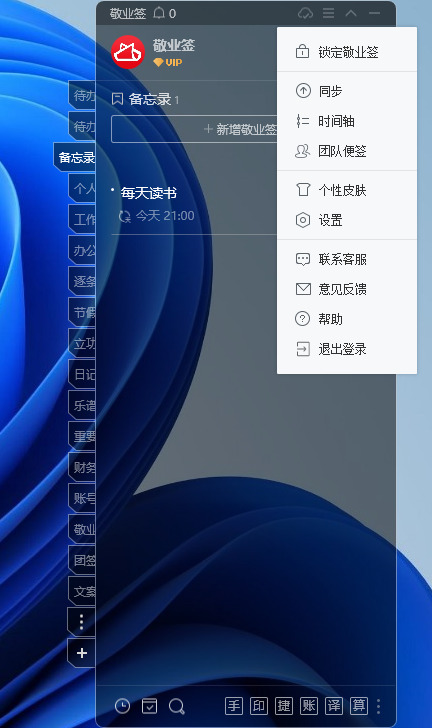Open 设置 from the menu
The height and width of the screenshot is (728, 432).
tap(347, 220)
